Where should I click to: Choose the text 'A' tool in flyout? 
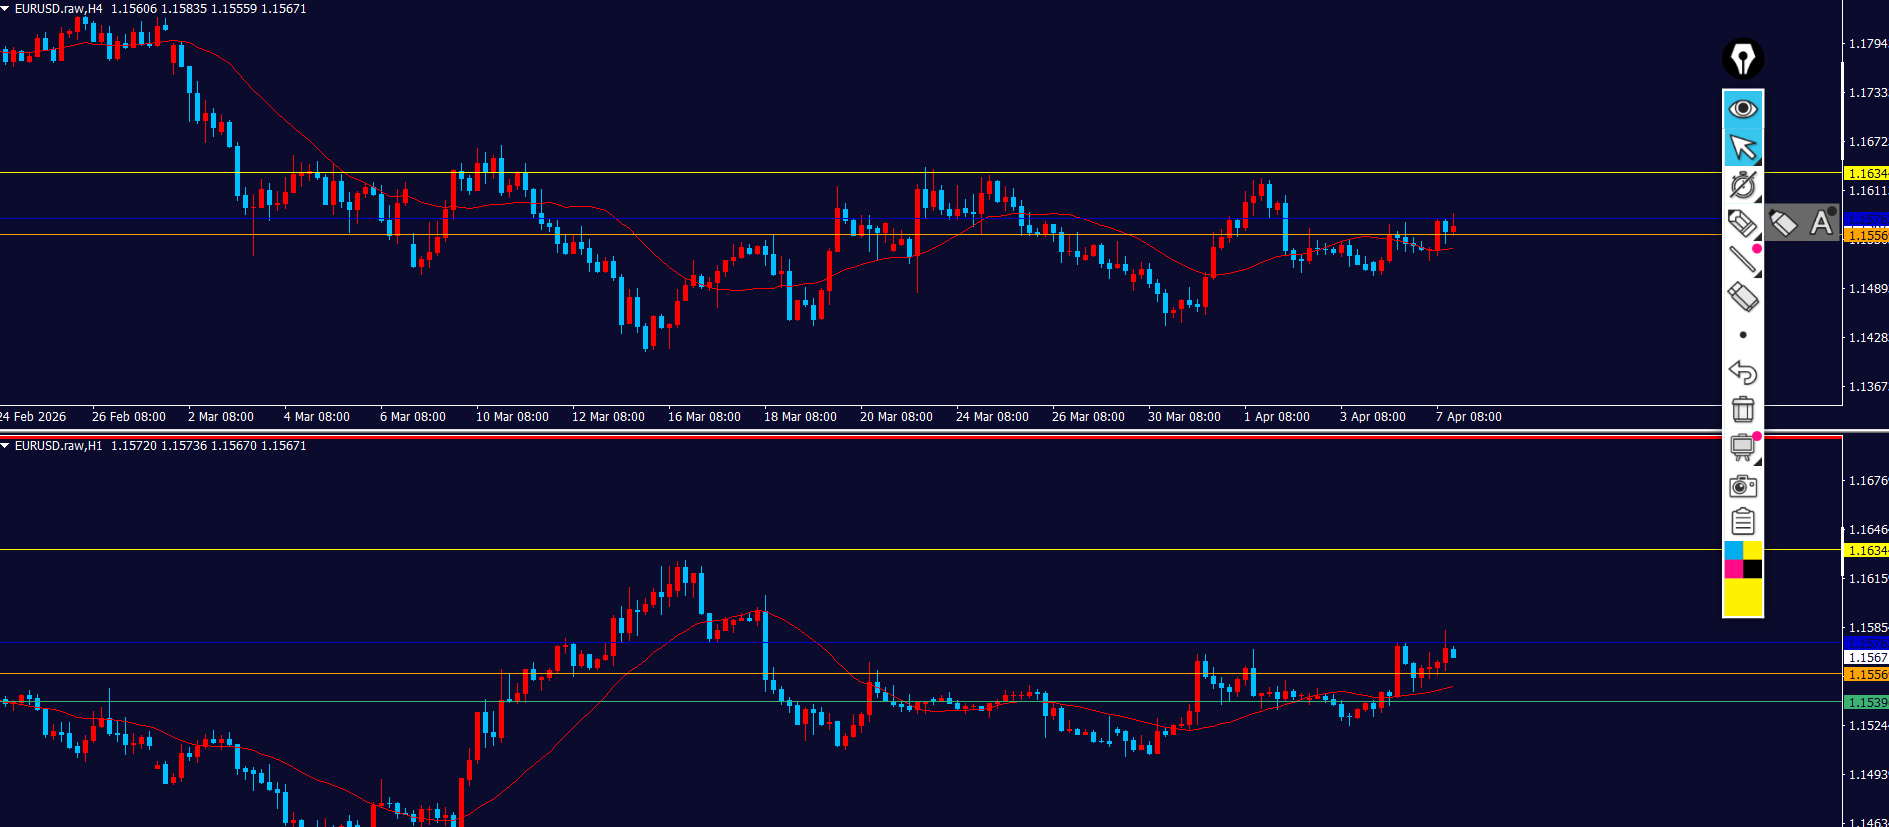point(1821,222)
